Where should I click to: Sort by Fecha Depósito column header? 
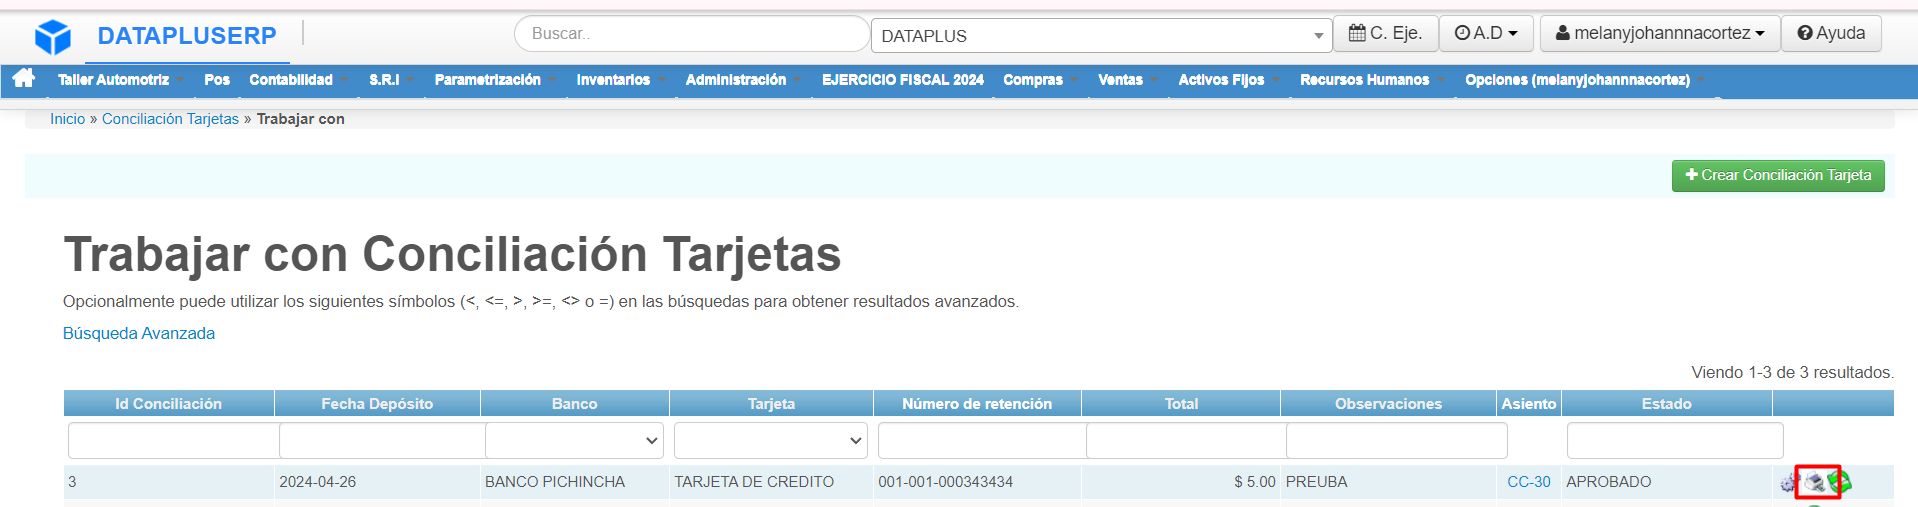377,404
